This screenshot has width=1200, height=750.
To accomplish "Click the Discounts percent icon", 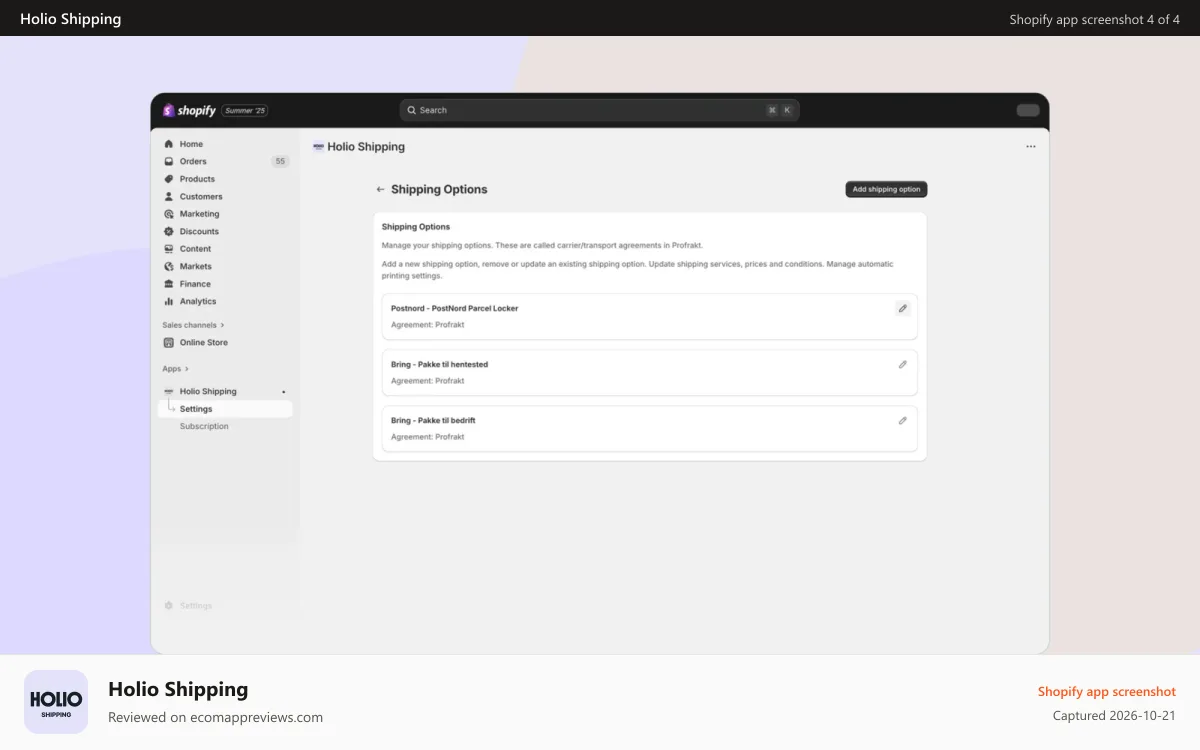I will pyautogui.click(x=169, y=231).
